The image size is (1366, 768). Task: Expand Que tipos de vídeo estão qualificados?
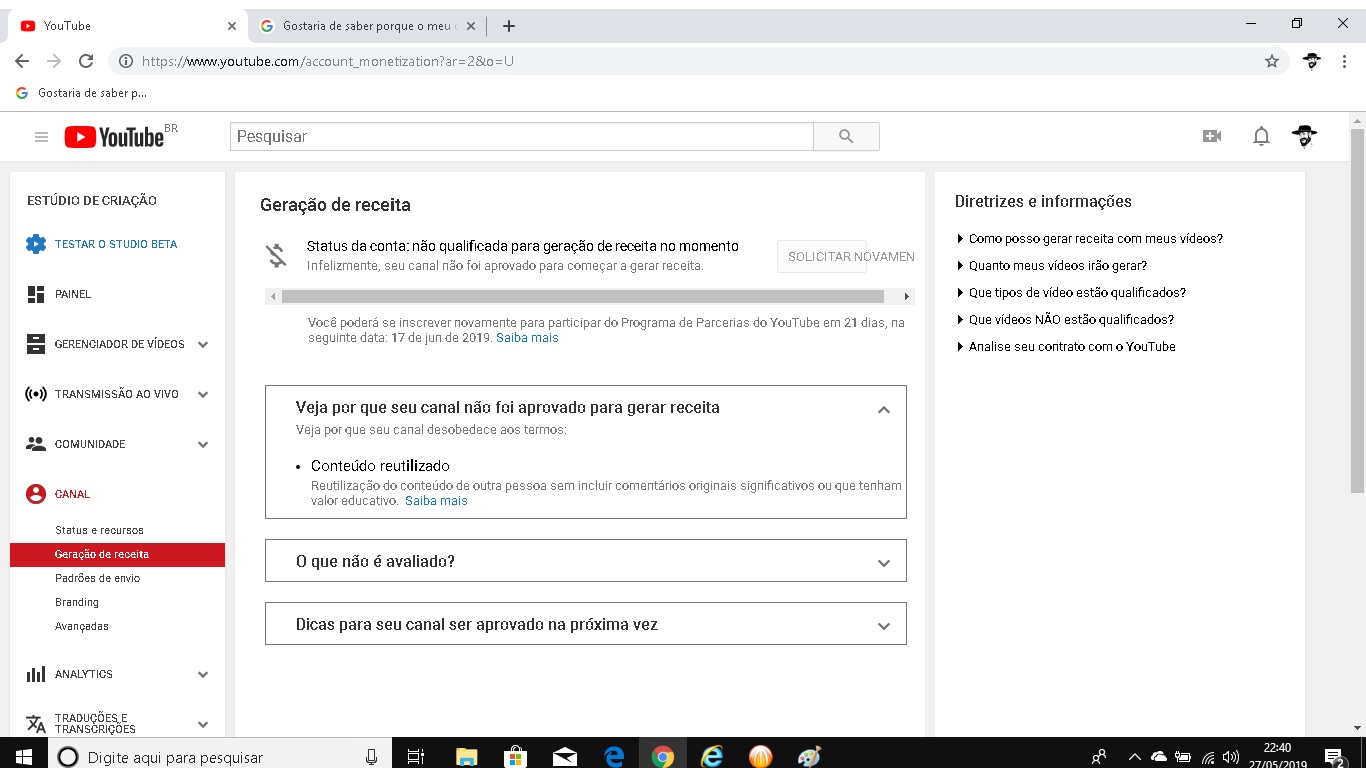(1071, 293)
